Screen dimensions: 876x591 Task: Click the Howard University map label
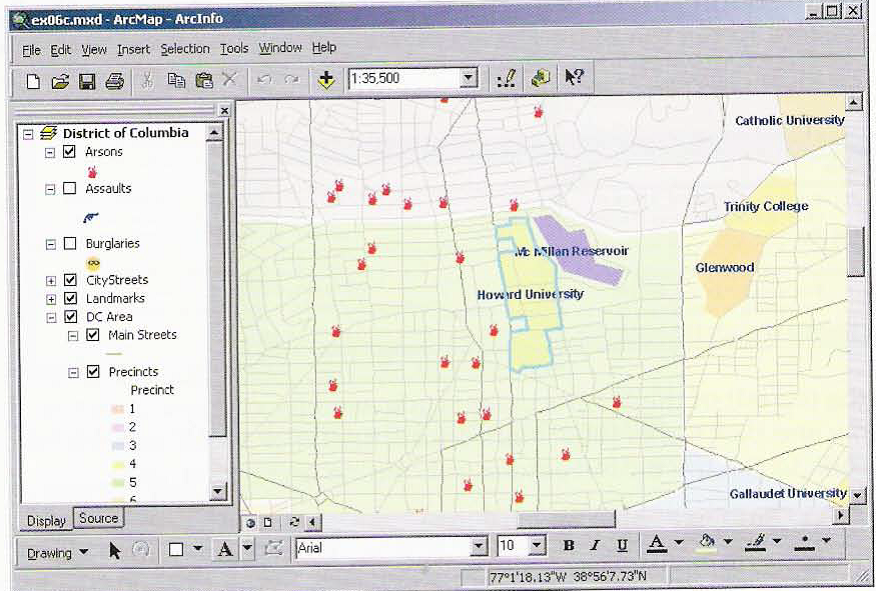(530, 294)
